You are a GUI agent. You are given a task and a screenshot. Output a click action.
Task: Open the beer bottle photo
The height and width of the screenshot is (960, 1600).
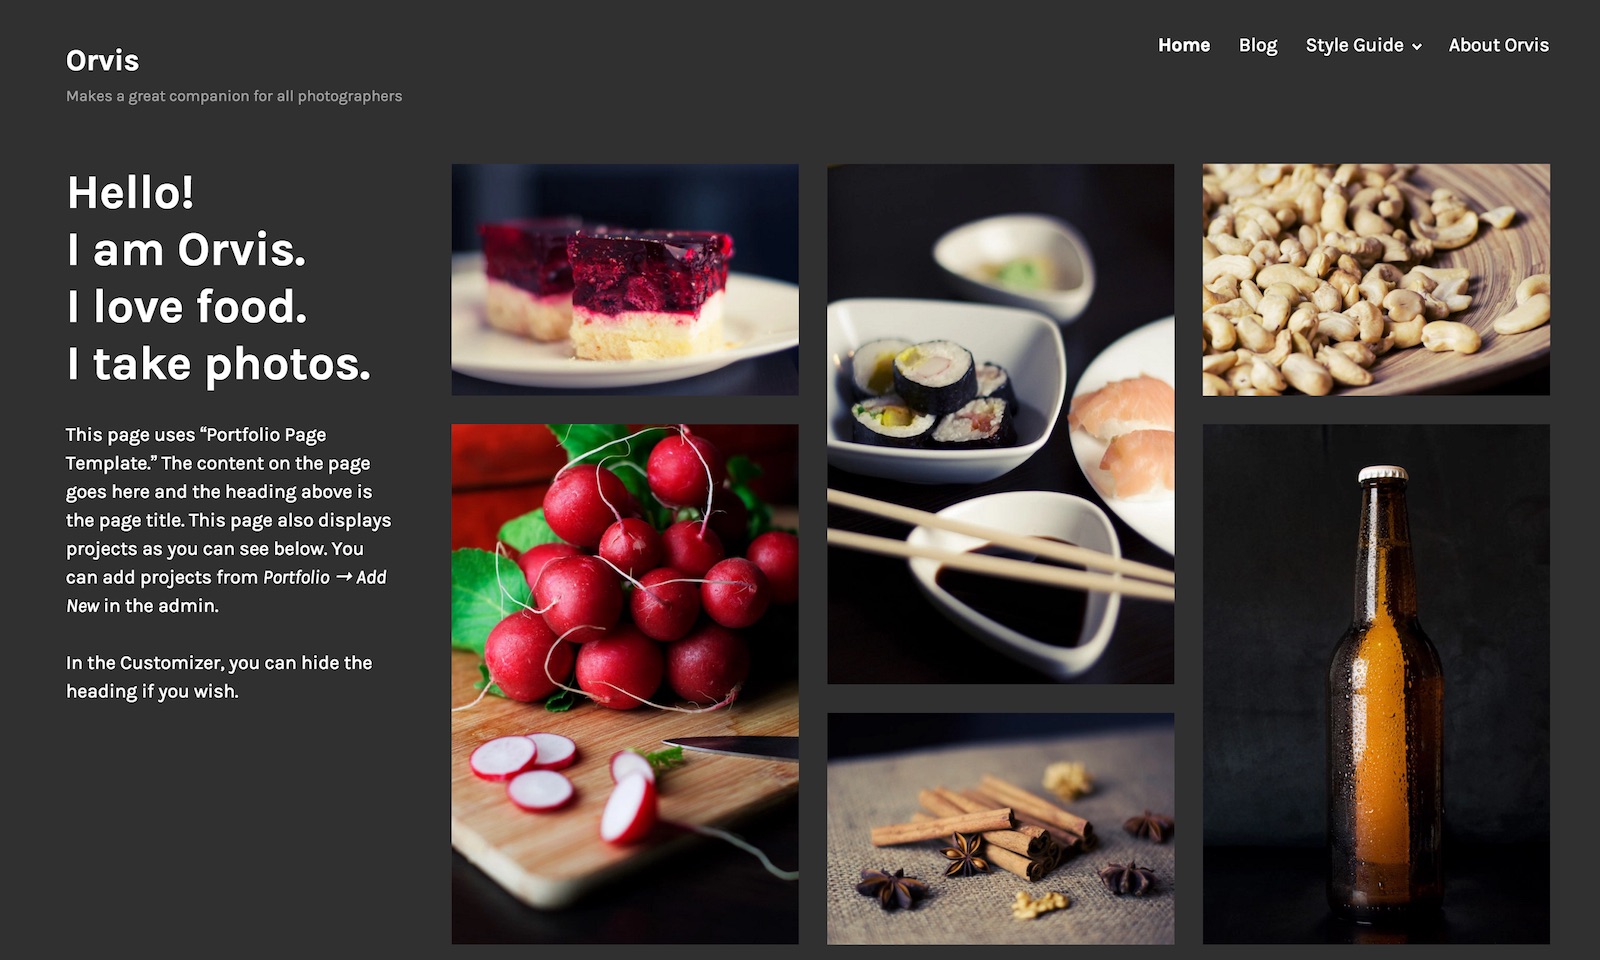[1376, 684]
